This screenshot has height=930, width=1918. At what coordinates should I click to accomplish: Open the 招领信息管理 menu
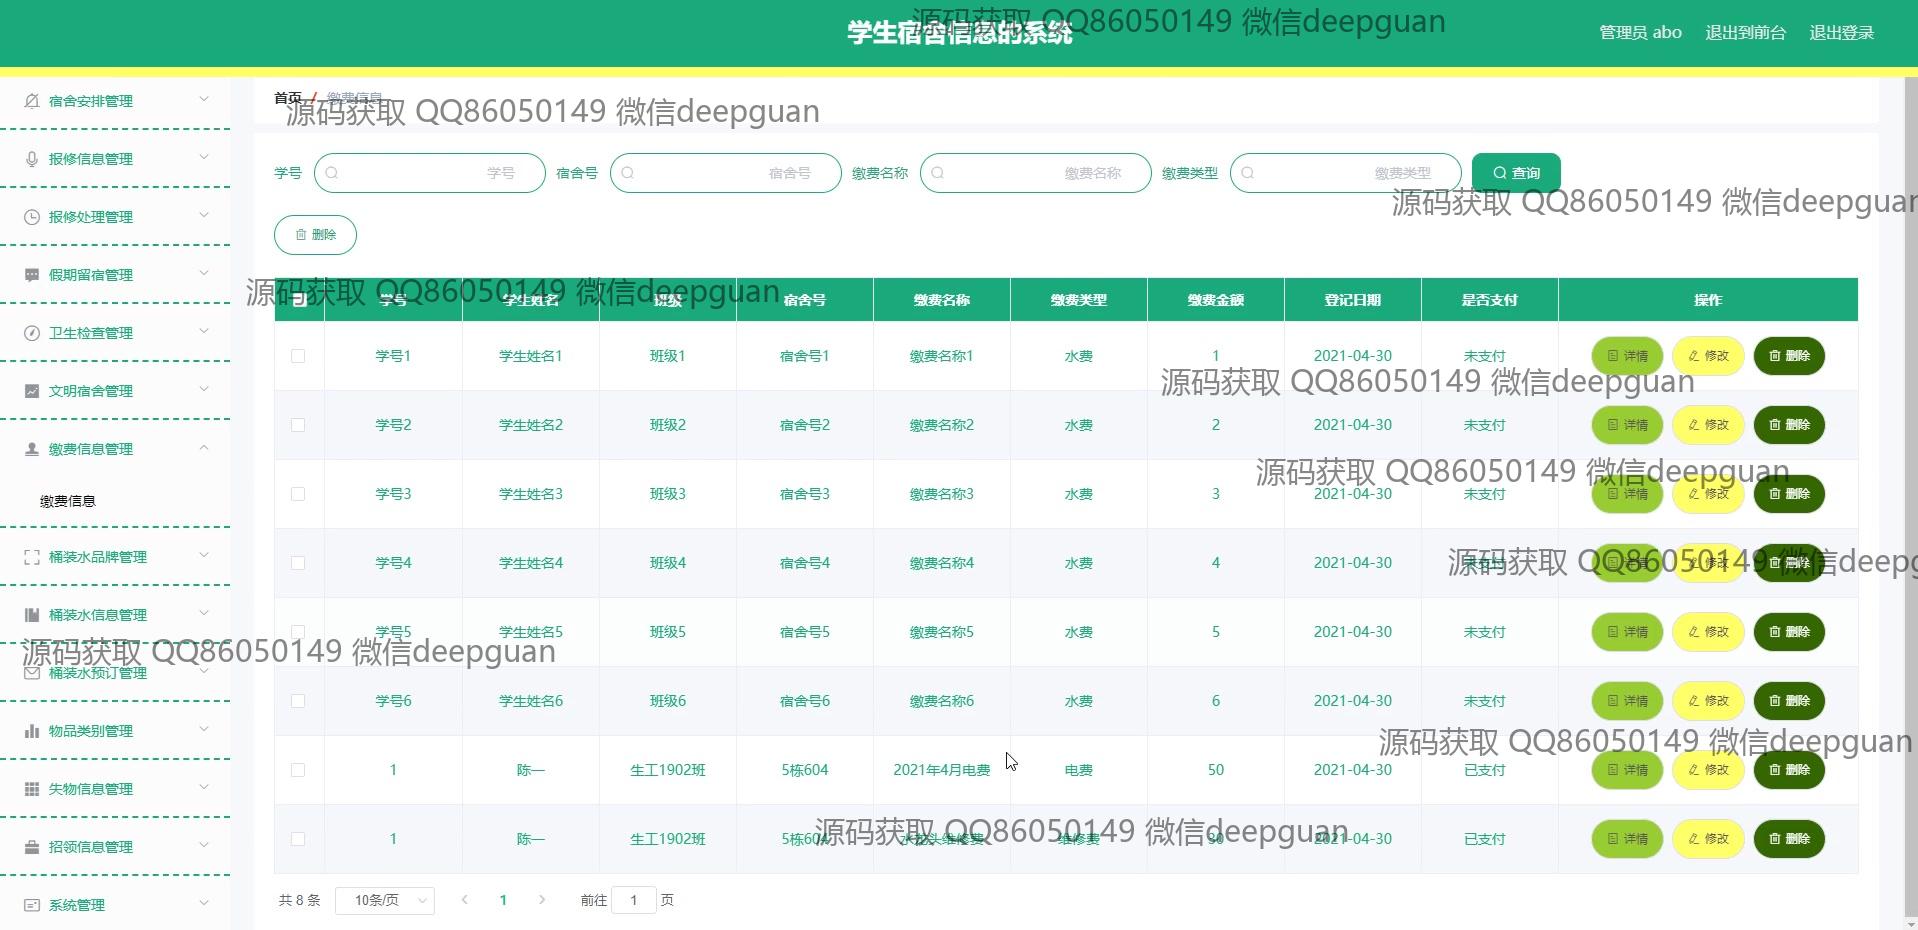pos(115,847)
